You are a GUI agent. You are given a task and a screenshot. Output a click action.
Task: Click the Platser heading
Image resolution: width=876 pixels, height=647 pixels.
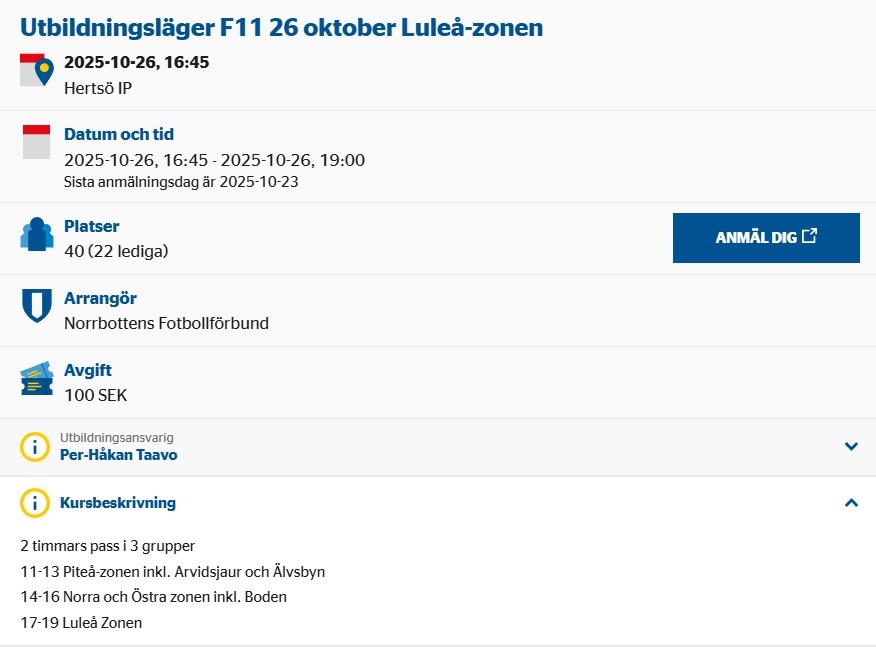click(x=91, y=226)
